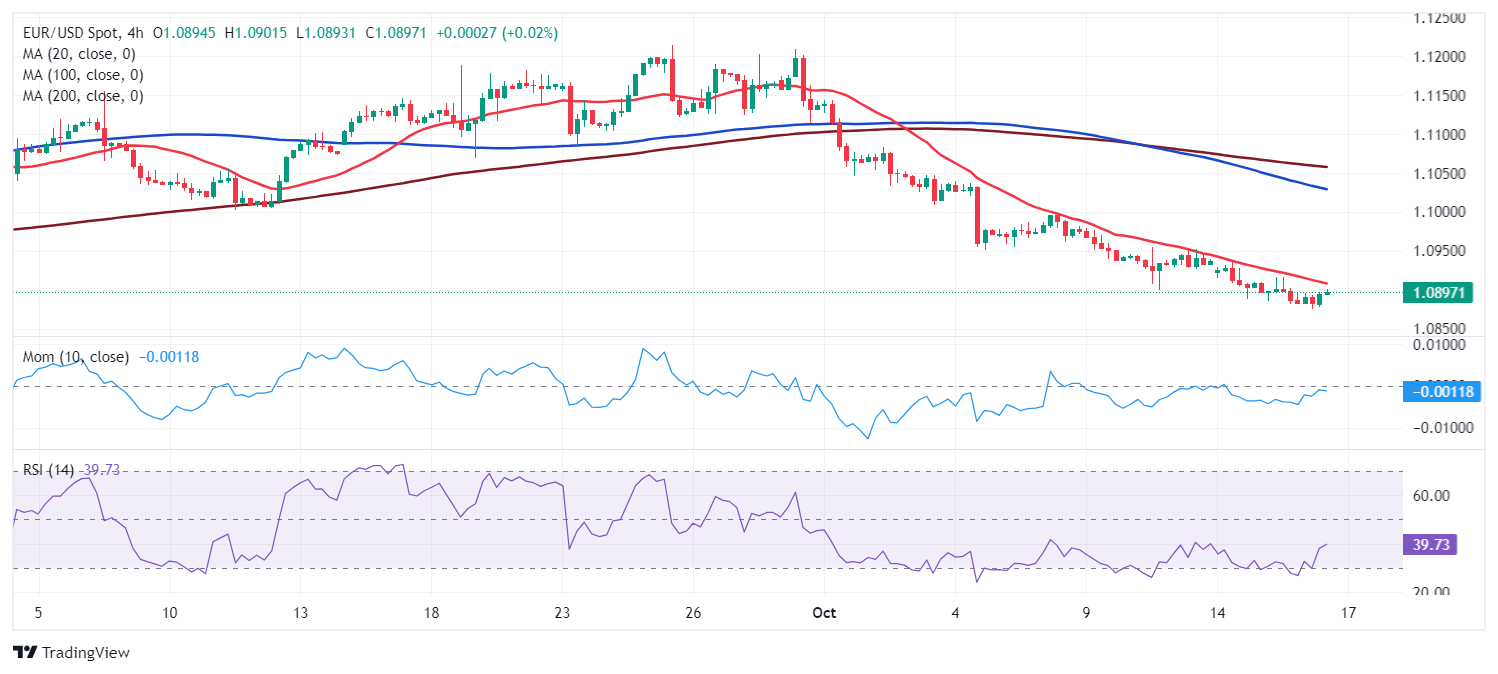
Task: Click the 4h timeframe interval label
Action: click(x=137, y=33)
